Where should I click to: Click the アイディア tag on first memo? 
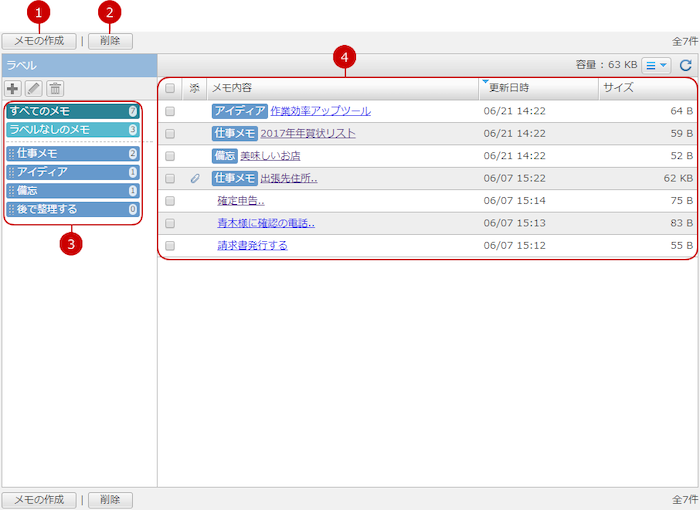[240, 111]
